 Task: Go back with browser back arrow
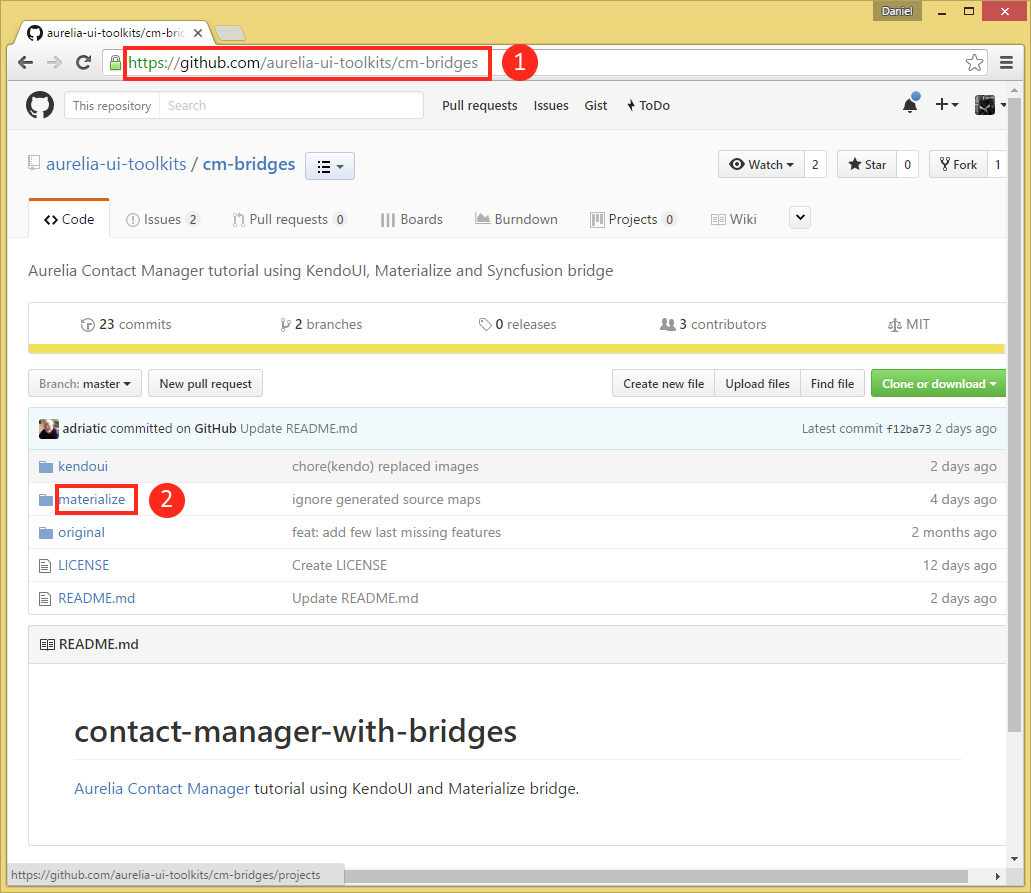(x=26, y=62)
